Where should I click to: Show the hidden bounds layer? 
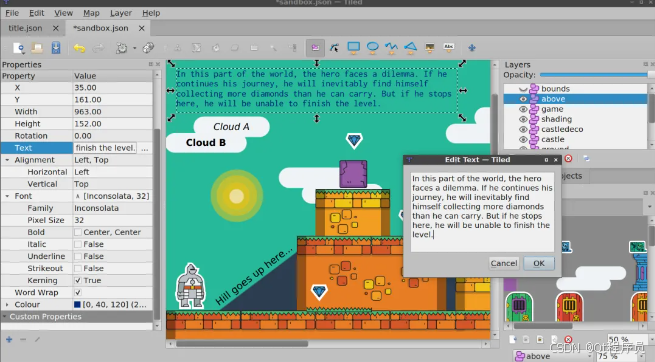click(523, 89)
